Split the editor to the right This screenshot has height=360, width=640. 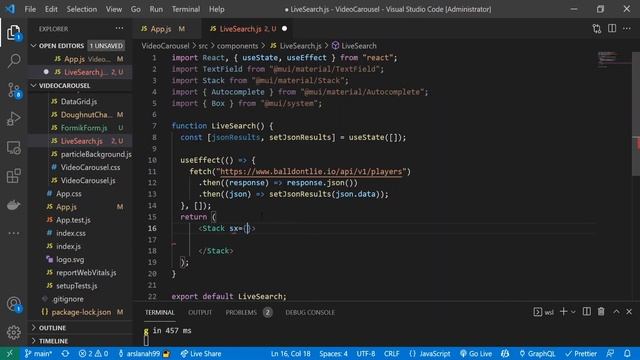[x=612, y=29]
